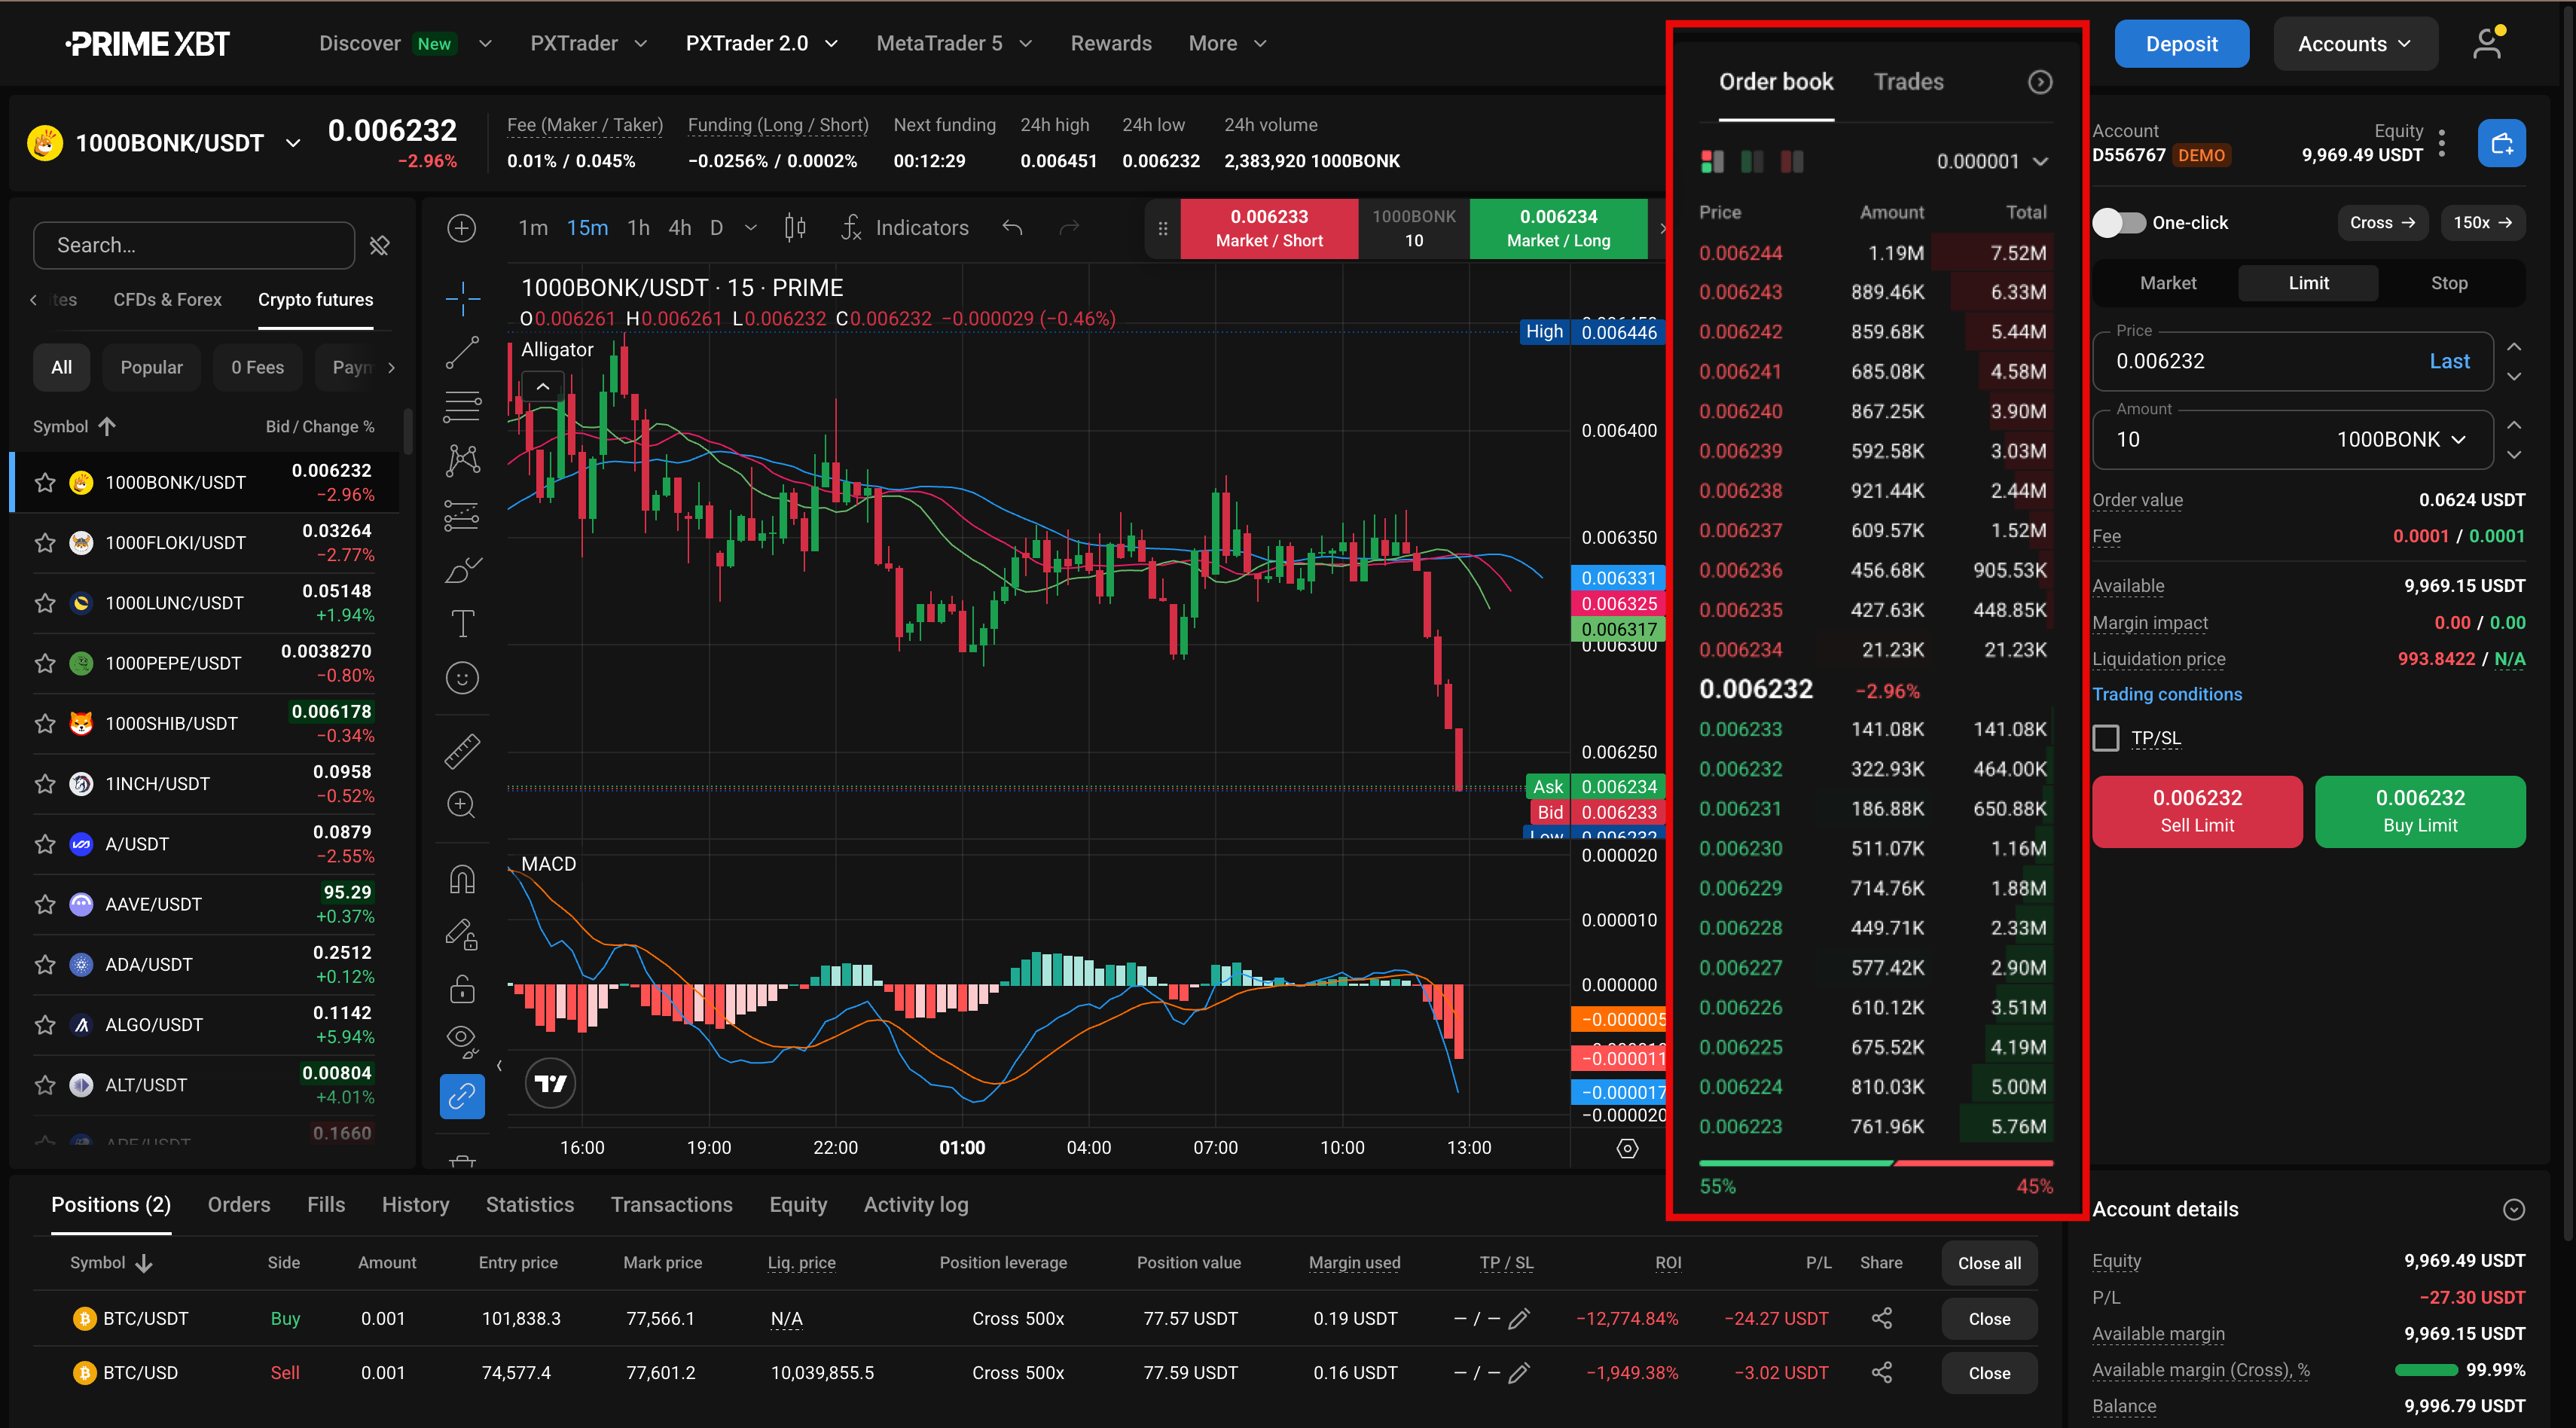
Task: Open the Trading conditions link
Action: click(2166, 694)
